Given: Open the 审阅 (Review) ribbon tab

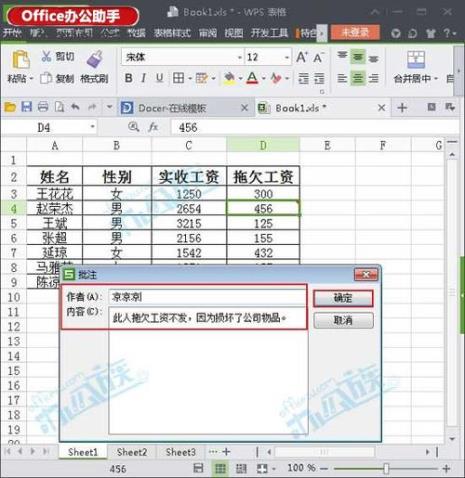Looking at the screenshot, I should tap(208, 33).
